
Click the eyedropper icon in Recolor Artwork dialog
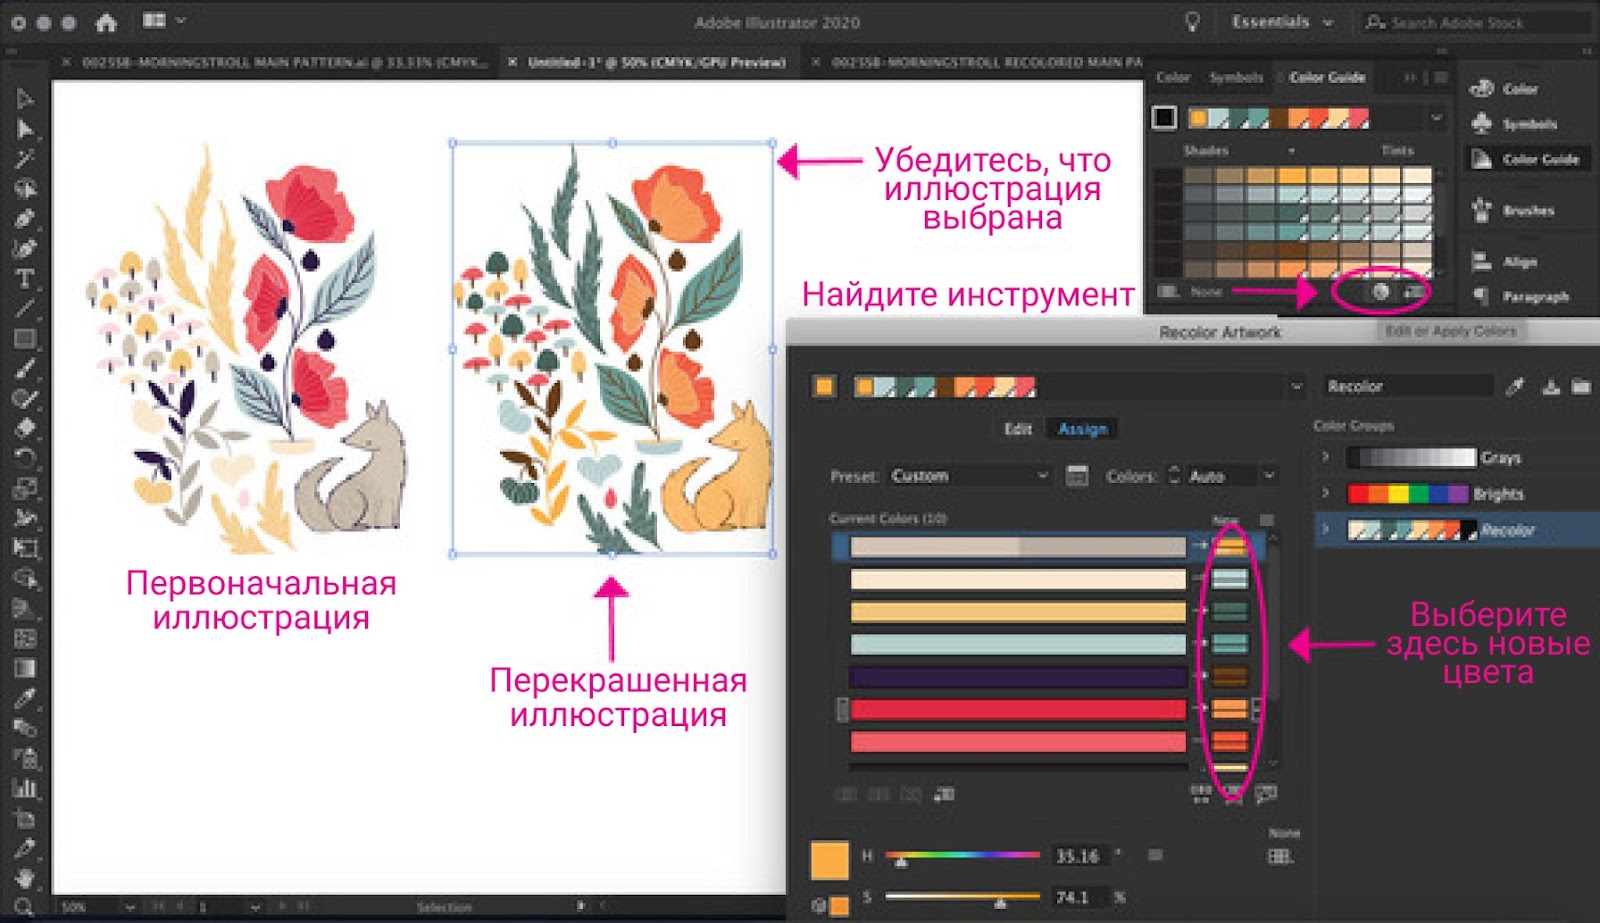point(1515,386)
